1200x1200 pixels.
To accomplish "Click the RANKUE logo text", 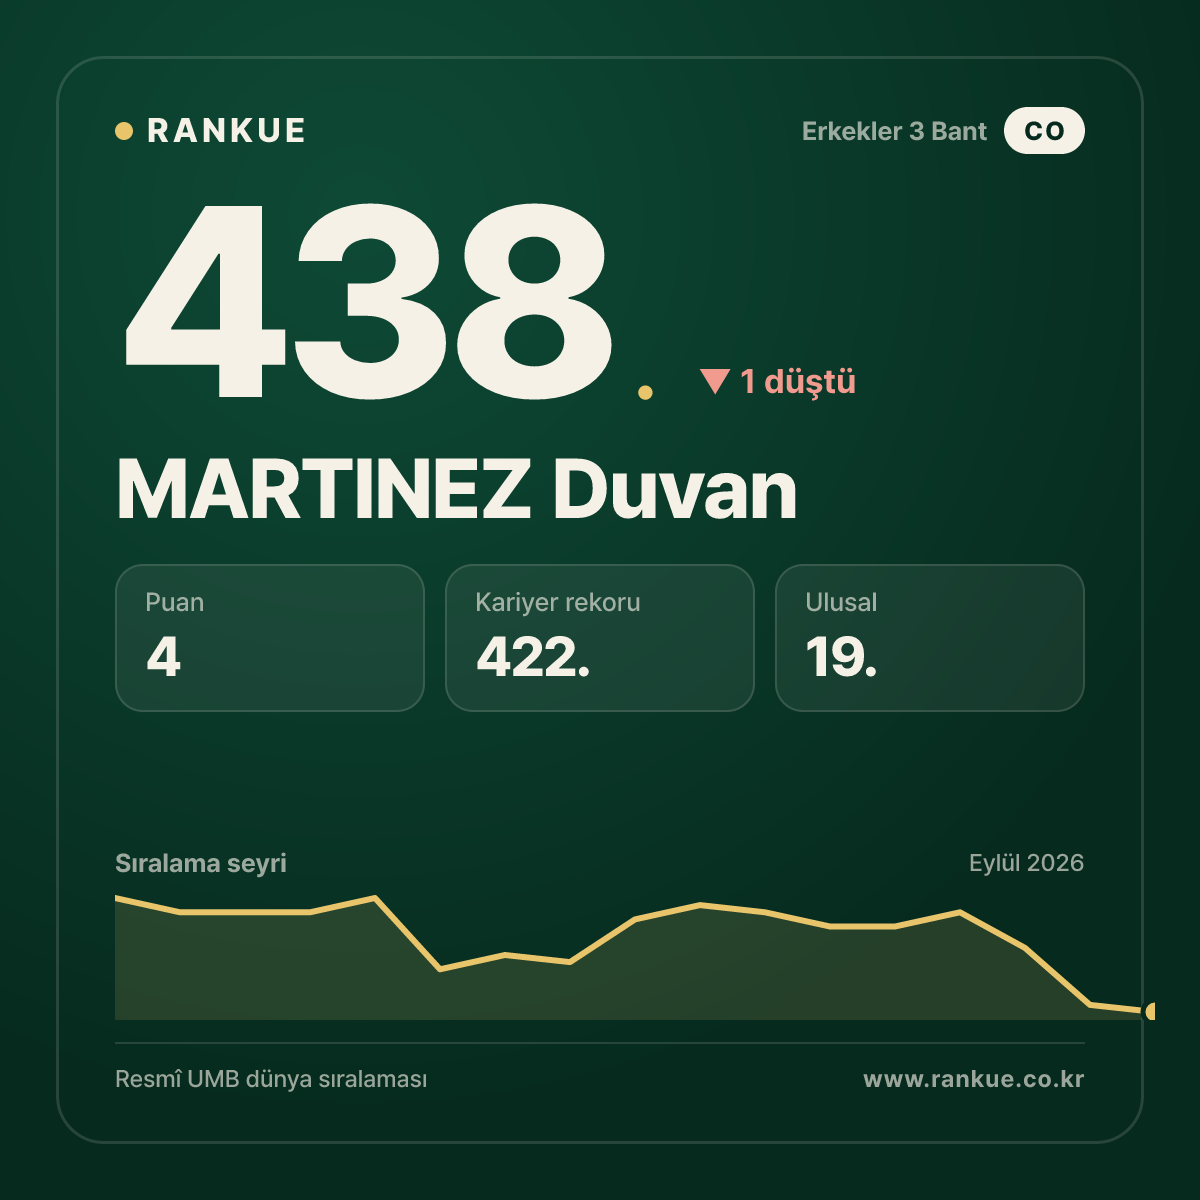I will pos(226,131).
